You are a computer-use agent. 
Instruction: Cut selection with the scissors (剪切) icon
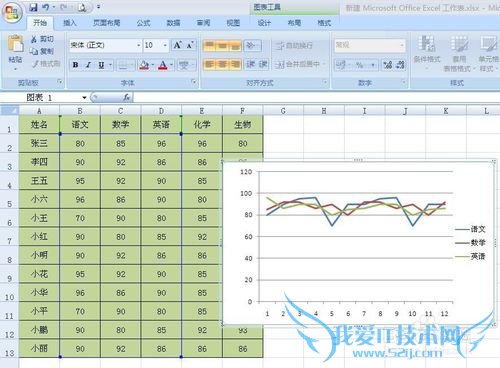point(42,39)
